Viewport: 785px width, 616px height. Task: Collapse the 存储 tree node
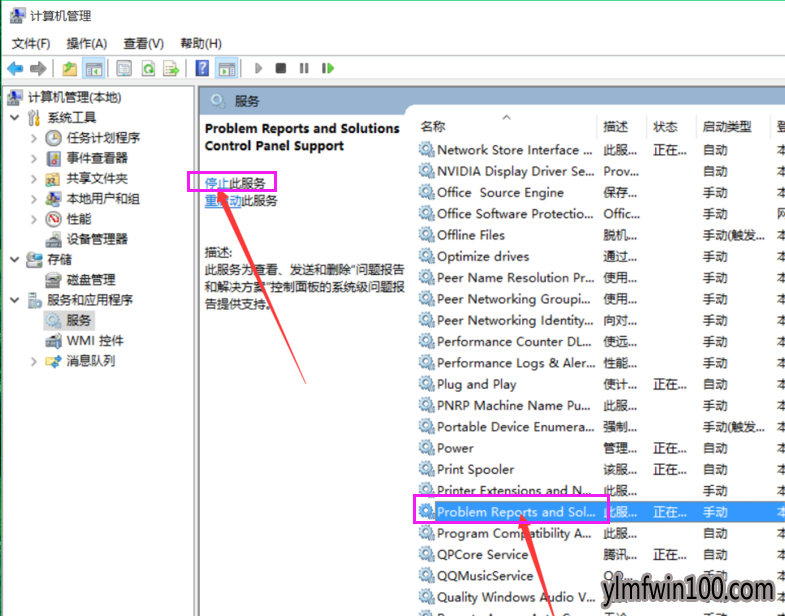click(15, 259)
